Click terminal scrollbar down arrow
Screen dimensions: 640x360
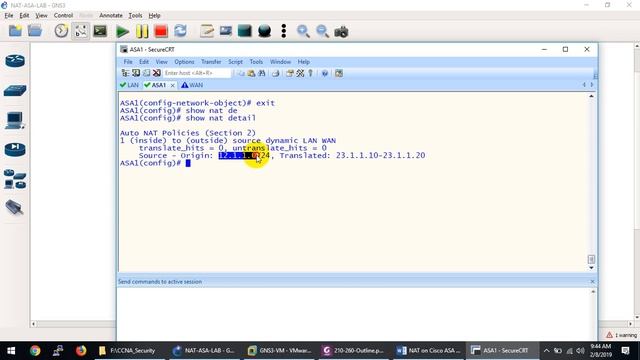pyautogui.click(x=591, y=268)
